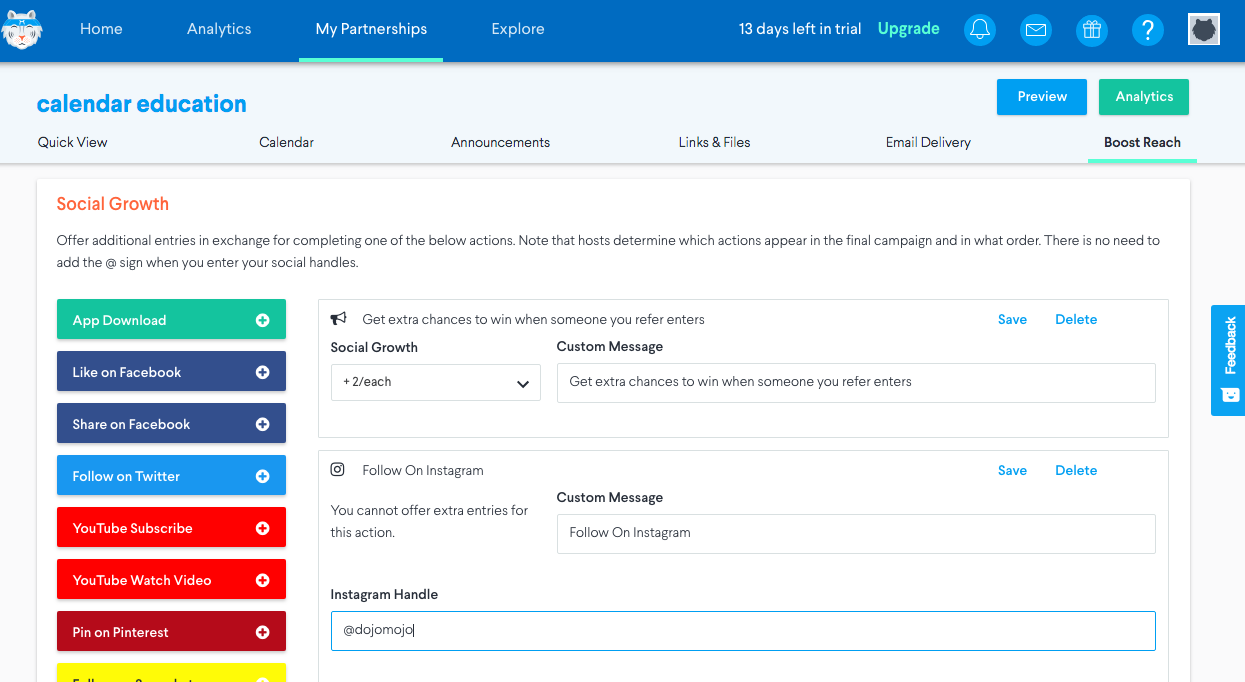Open the Feedback side tab
Image resolution: width=1245 pixels, height=682 pixels.
1229,360
